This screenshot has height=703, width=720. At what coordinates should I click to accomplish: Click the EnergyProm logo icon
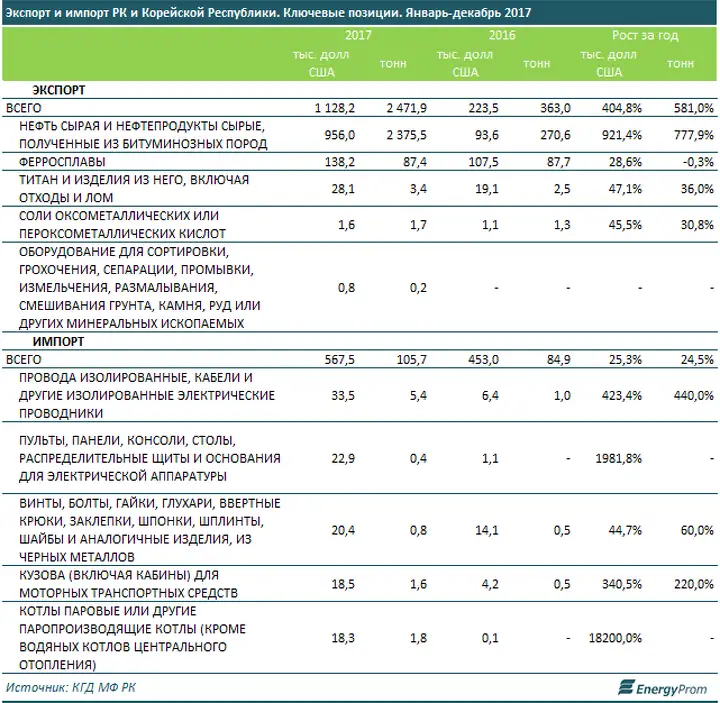[x=626, y=688]
